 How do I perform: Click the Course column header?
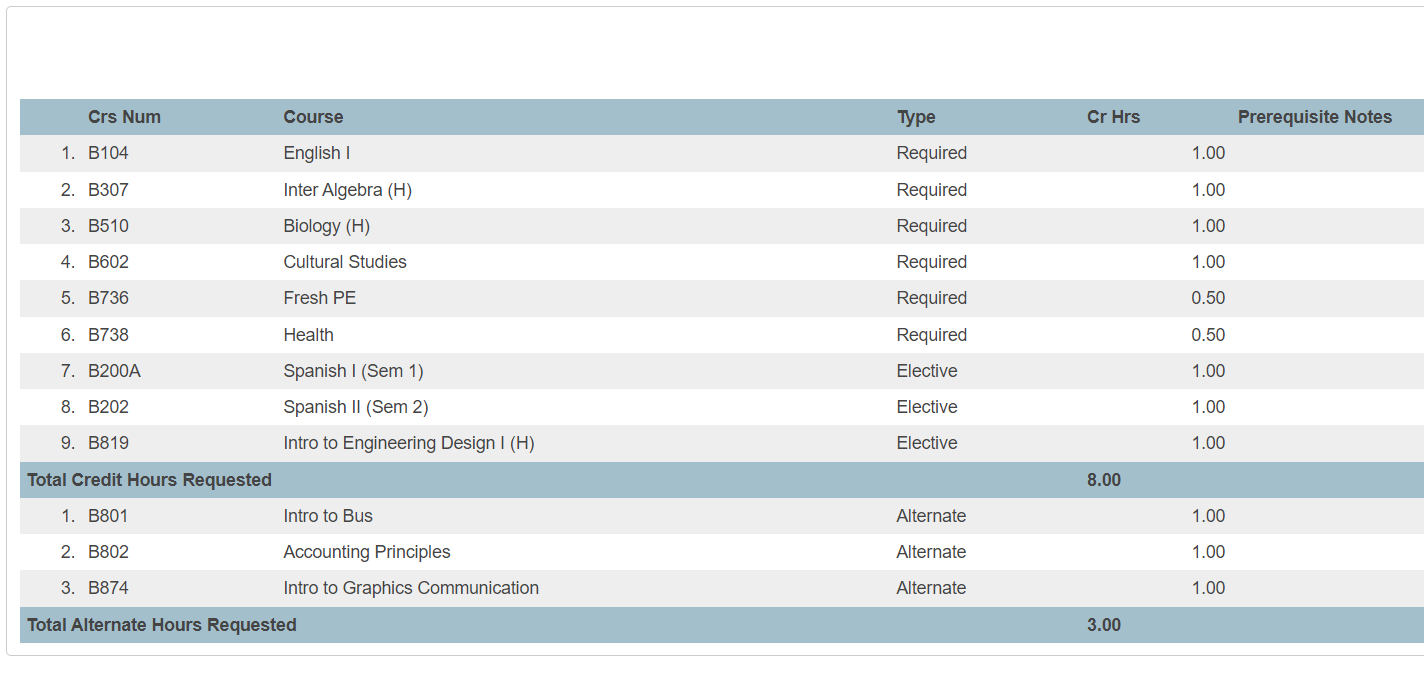[313, 117]
